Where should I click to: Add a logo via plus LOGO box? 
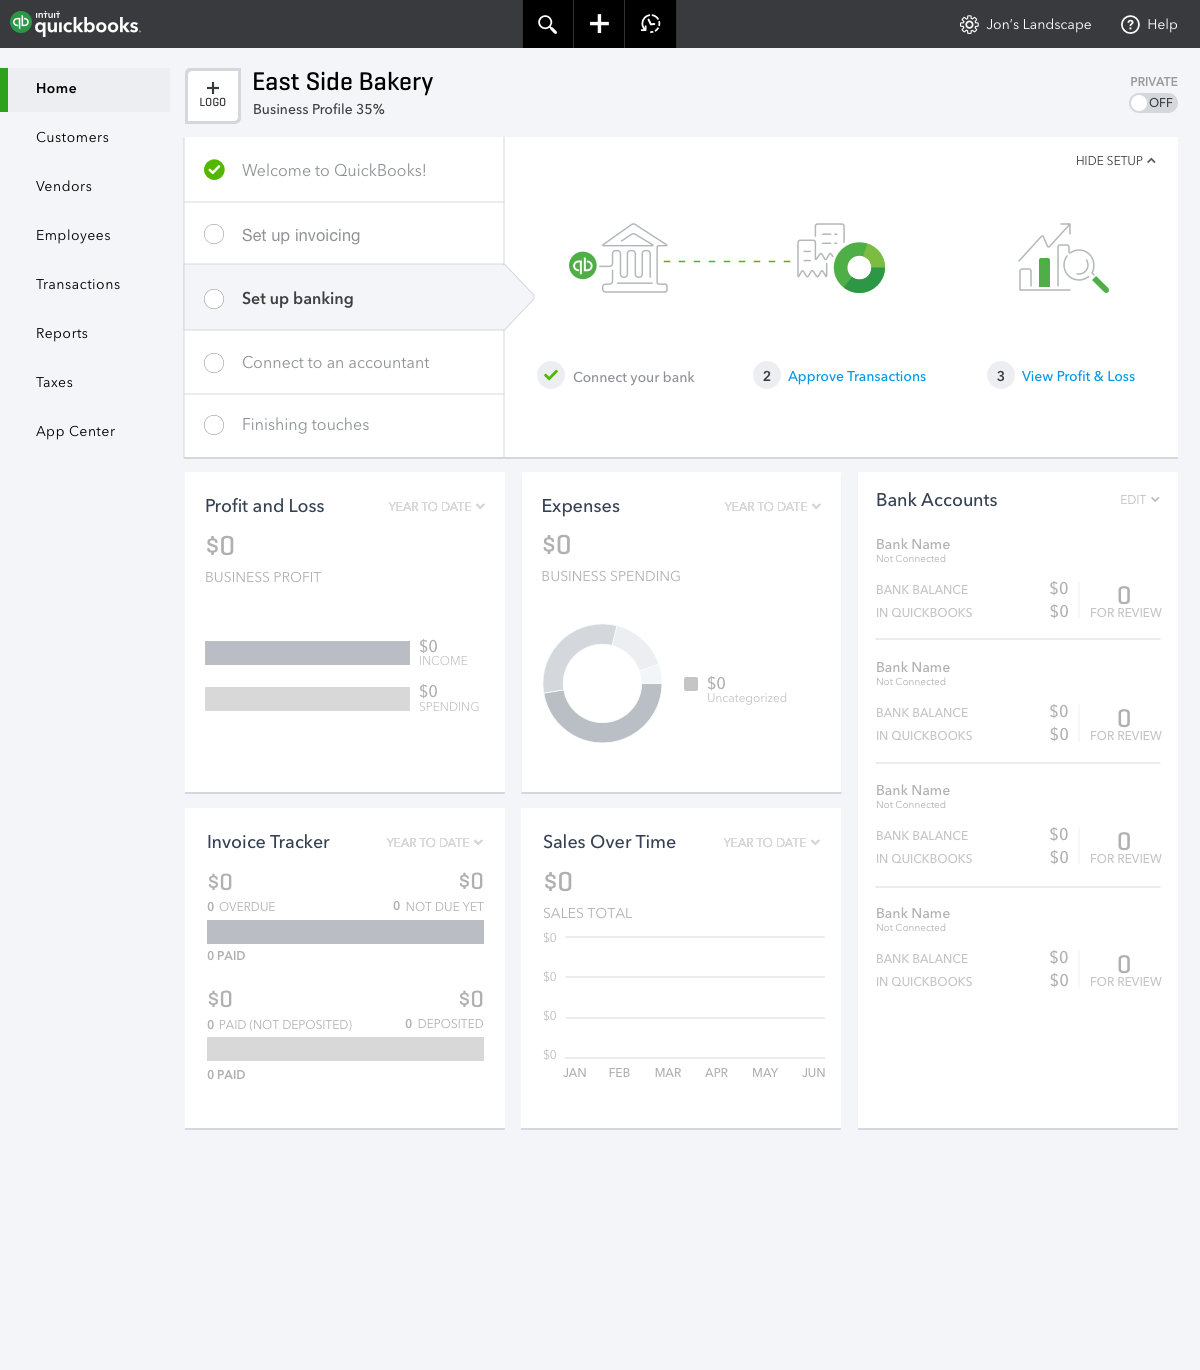[x=213, y=96]
